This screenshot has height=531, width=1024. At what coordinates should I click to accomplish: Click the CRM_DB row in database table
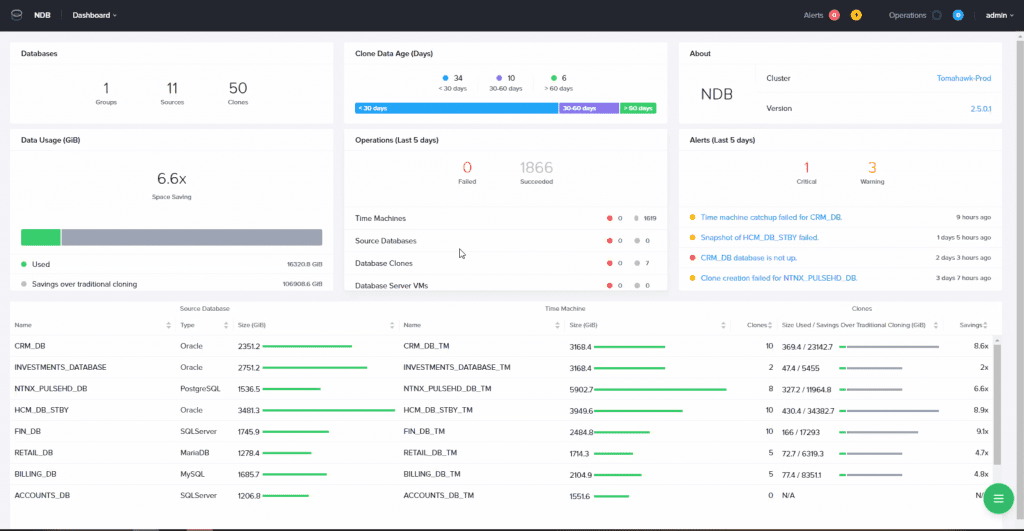click(x=28, y=346)
